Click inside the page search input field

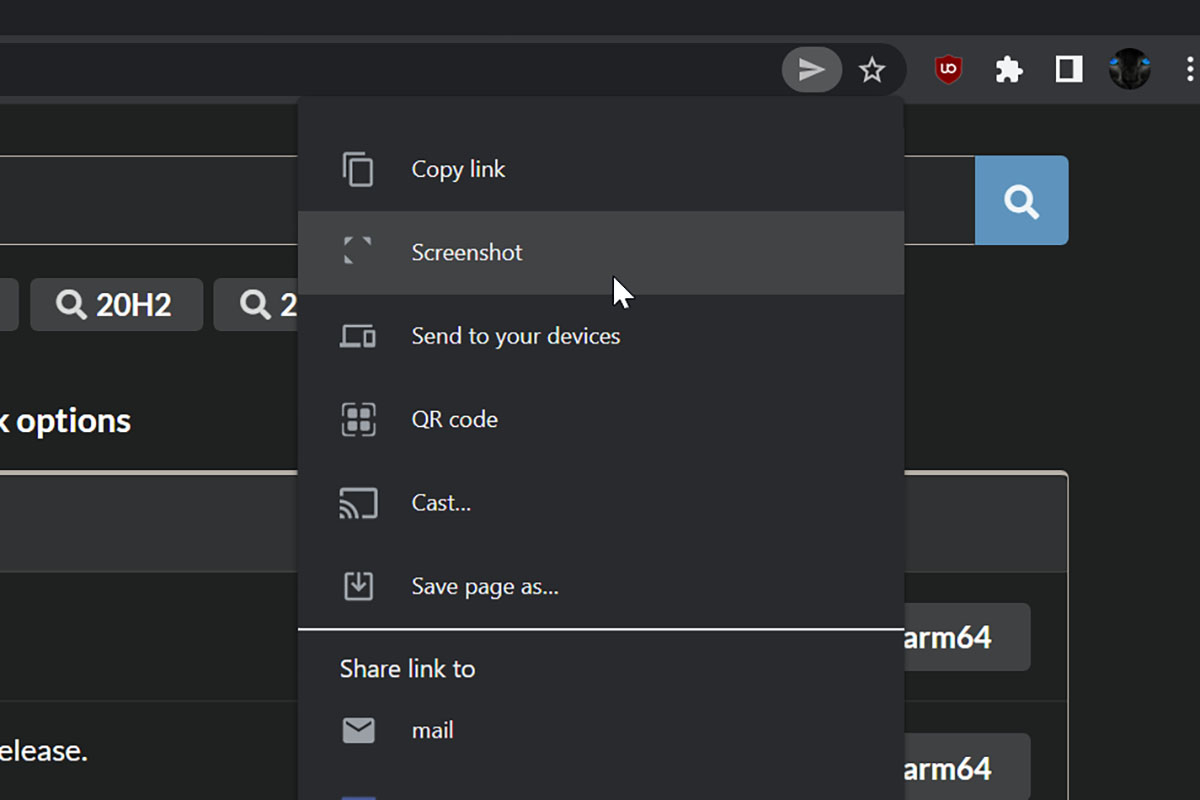pos(149,200)
